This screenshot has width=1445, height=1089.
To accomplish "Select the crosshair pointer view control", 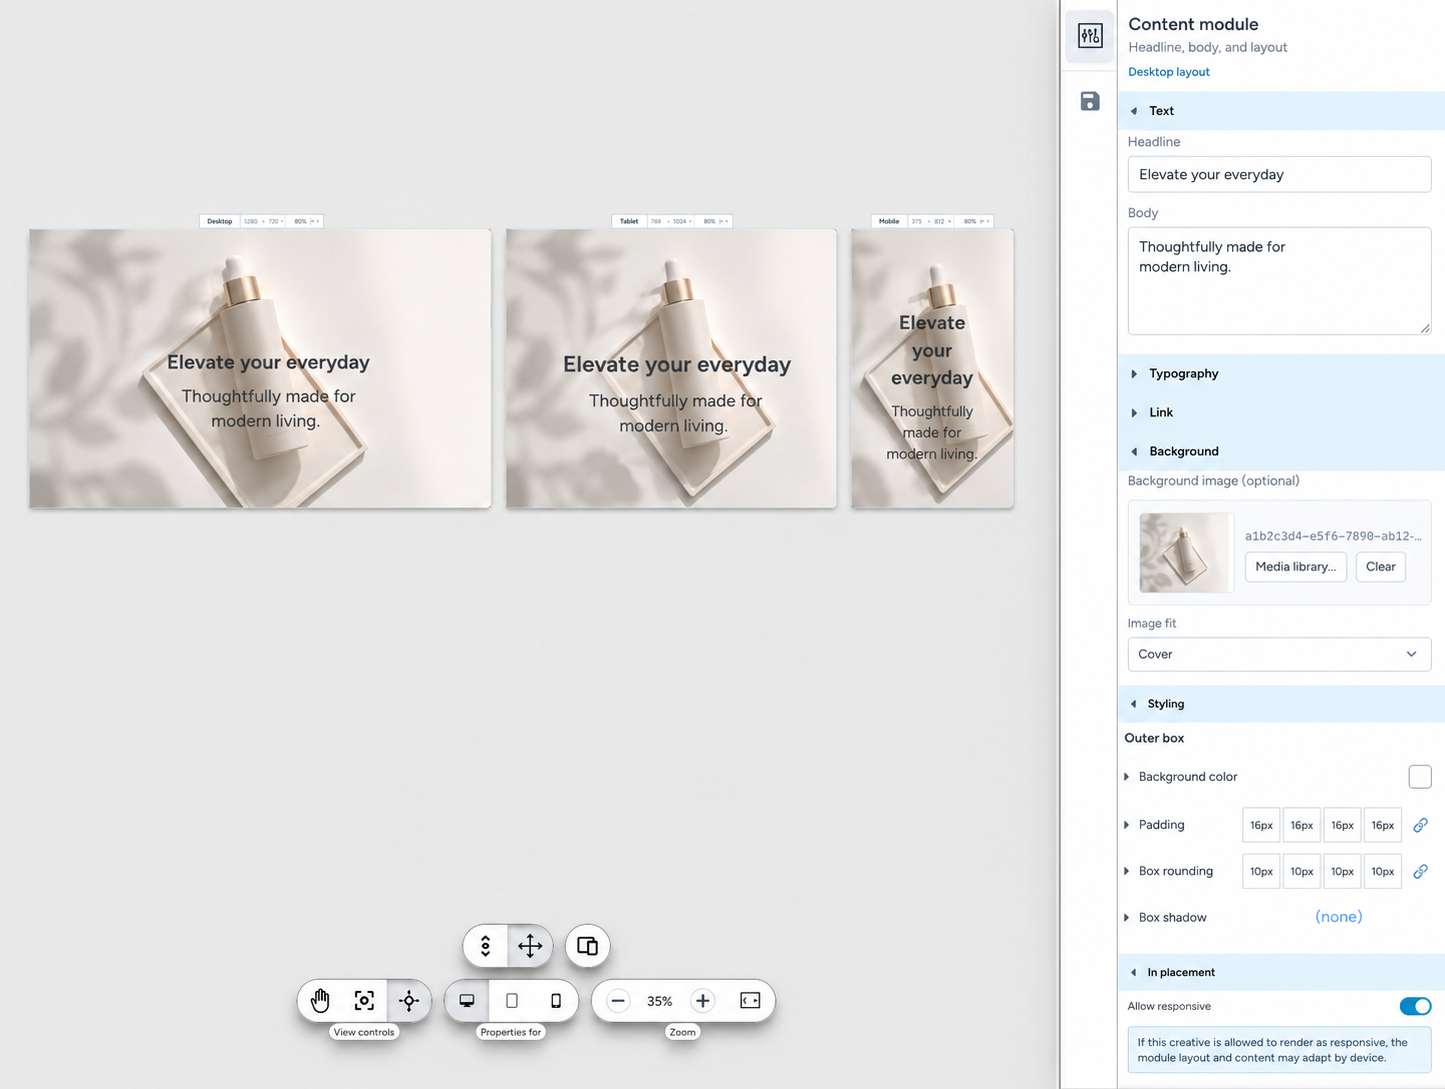I will click(x=409, y=1000).
